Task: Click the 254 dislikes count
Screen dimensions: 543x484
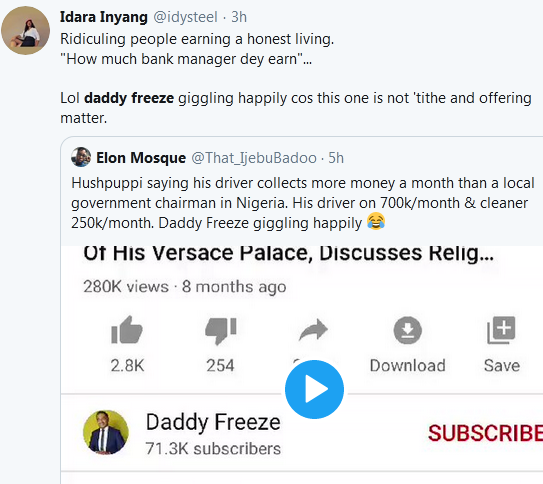Action: tap(220, 366)
